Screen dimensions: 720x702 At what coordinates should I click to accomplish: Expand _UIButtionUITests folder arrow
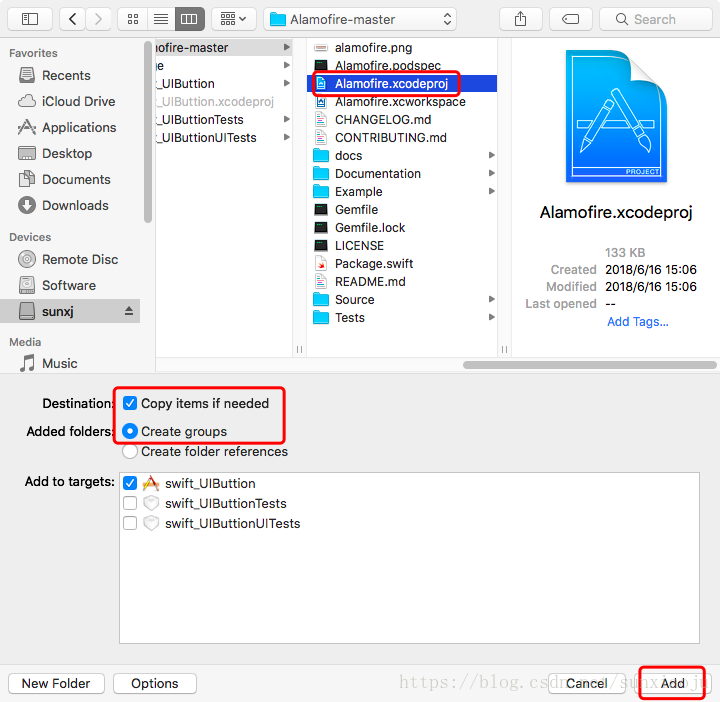pos(287,138)
